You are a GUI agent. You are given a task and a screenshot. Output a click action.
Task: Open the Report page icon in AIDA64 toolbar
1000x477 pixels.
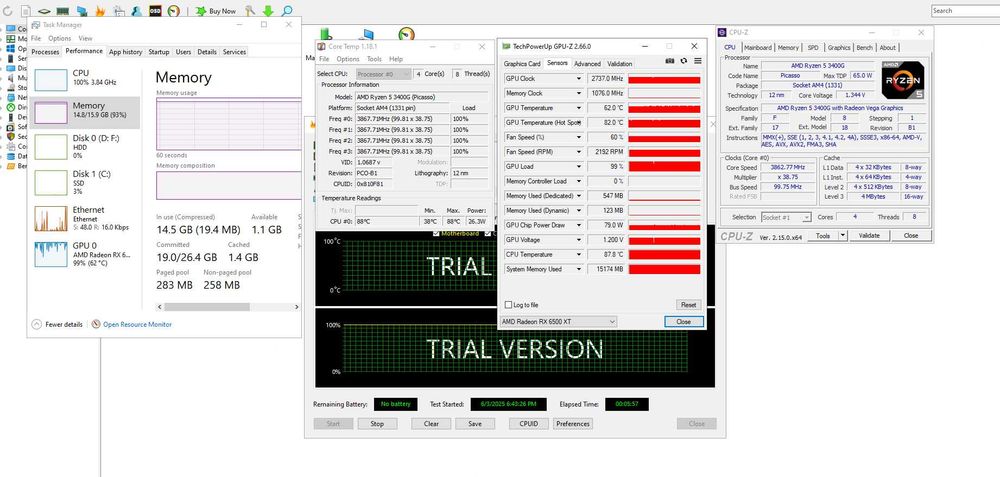coord(26,11)
